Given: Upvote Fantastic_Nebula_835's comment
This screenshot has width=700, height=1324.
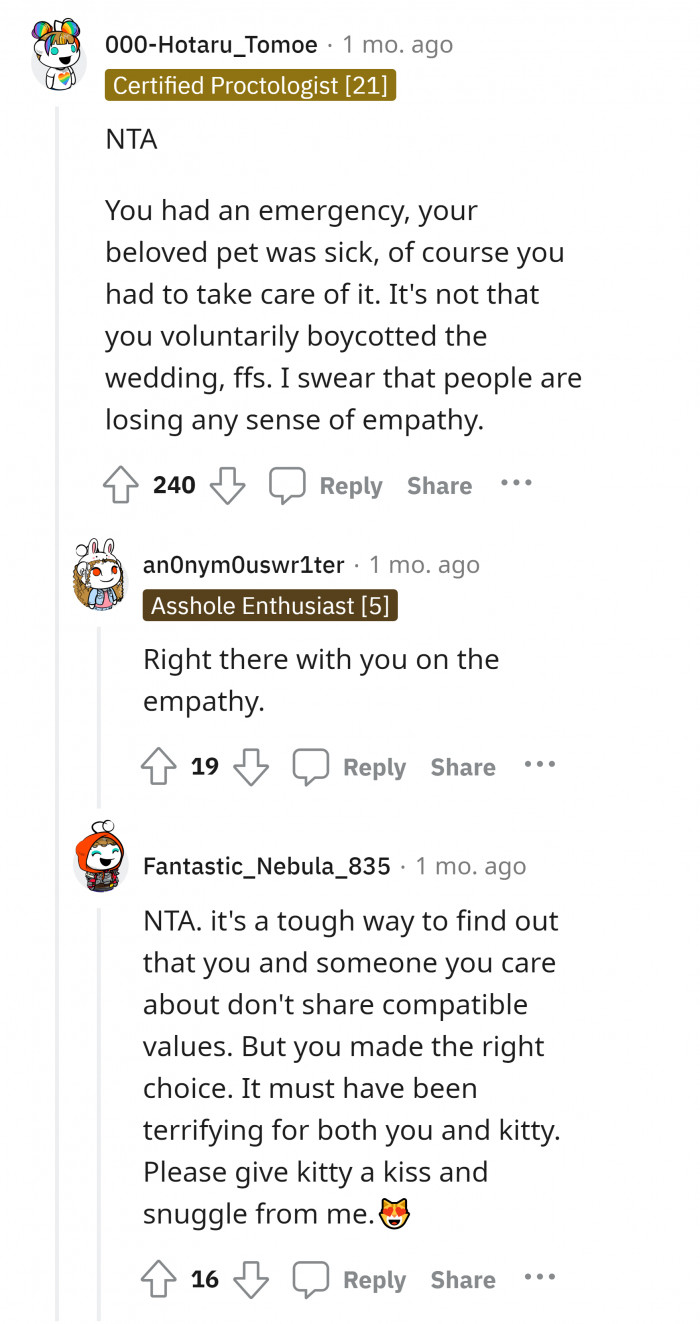Looking at the screenshot, I should (x=160, y=1279).
